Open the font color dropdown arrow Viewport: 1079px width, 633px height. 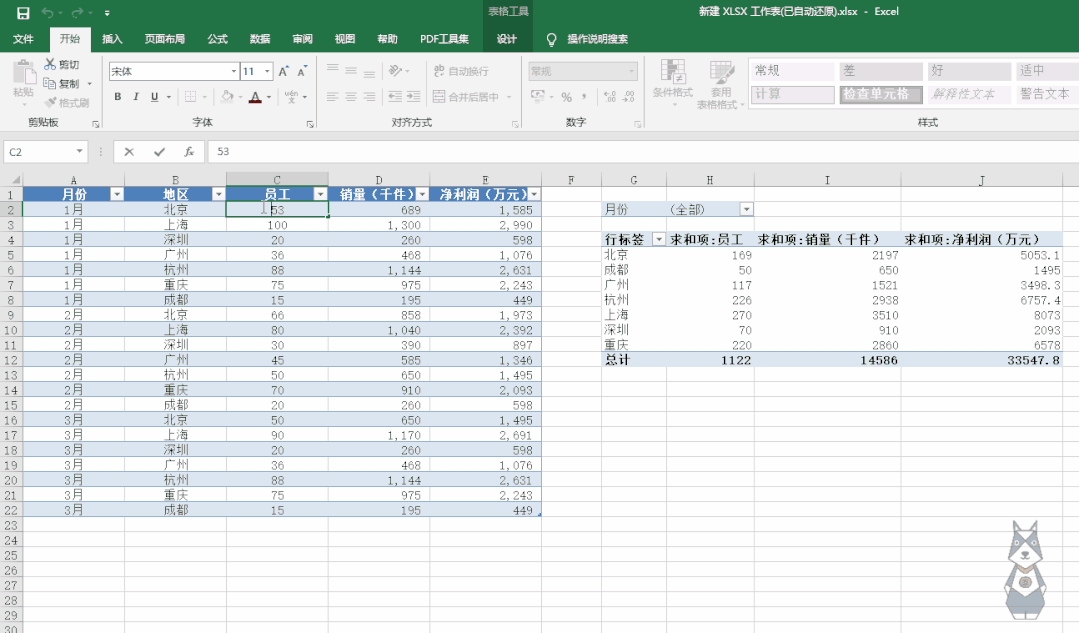[x=269, y=97]
